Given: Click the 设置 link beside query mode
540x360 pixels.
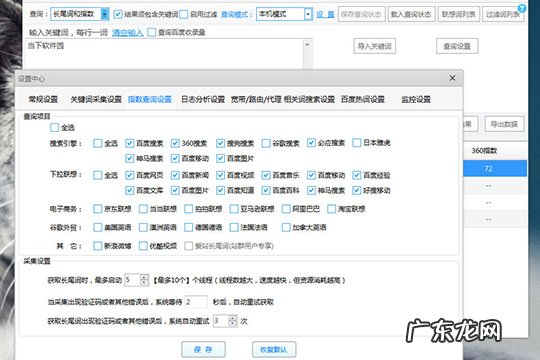Looking at the screenshot, I should (325, 14).
